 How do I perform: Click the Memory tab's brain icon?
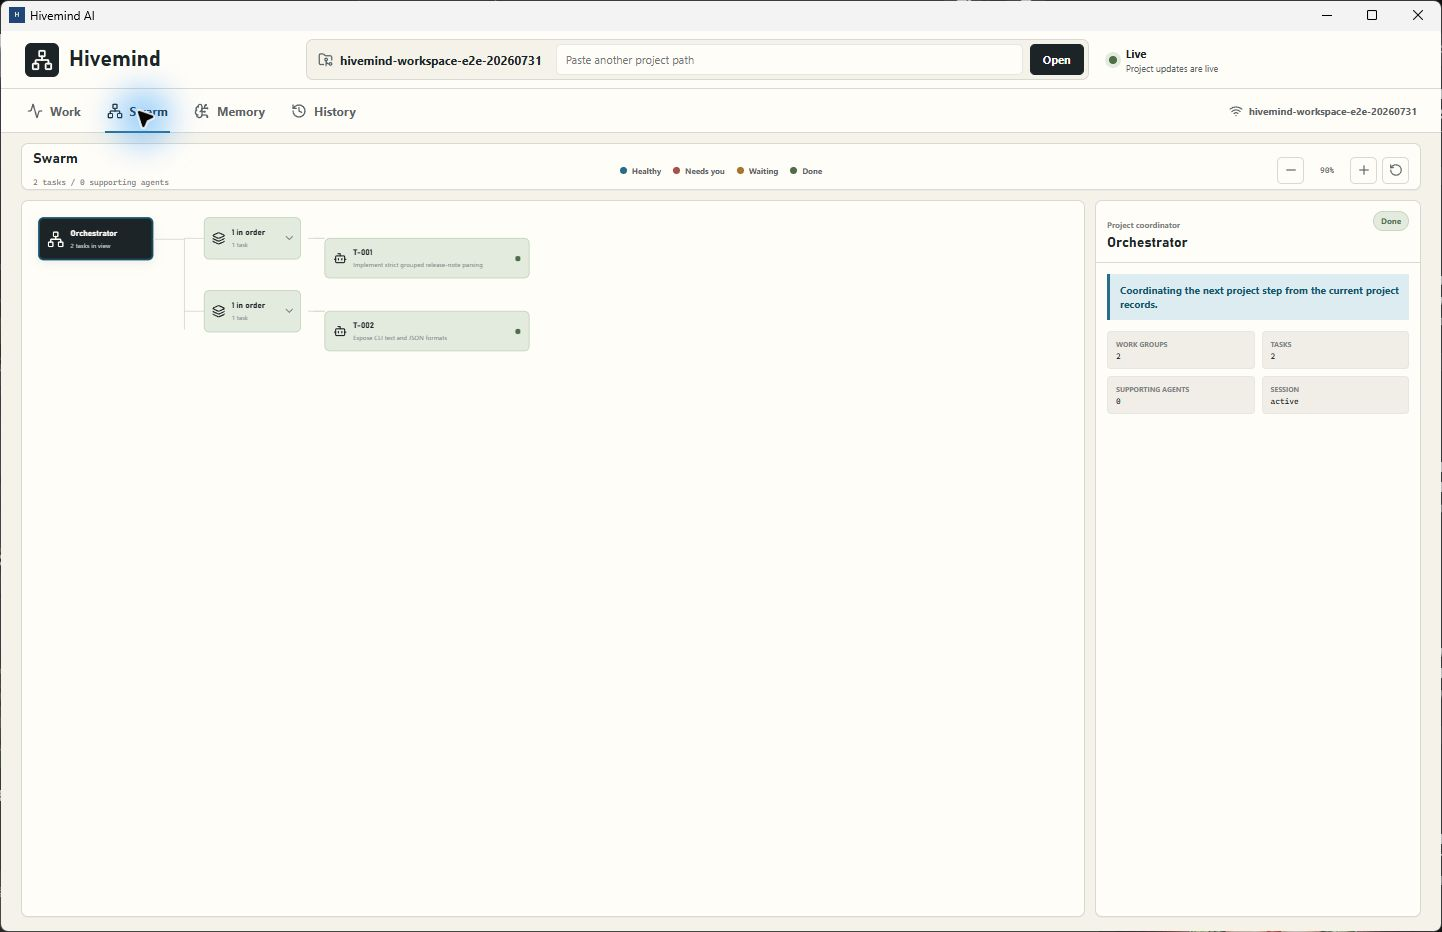[202, 111]
